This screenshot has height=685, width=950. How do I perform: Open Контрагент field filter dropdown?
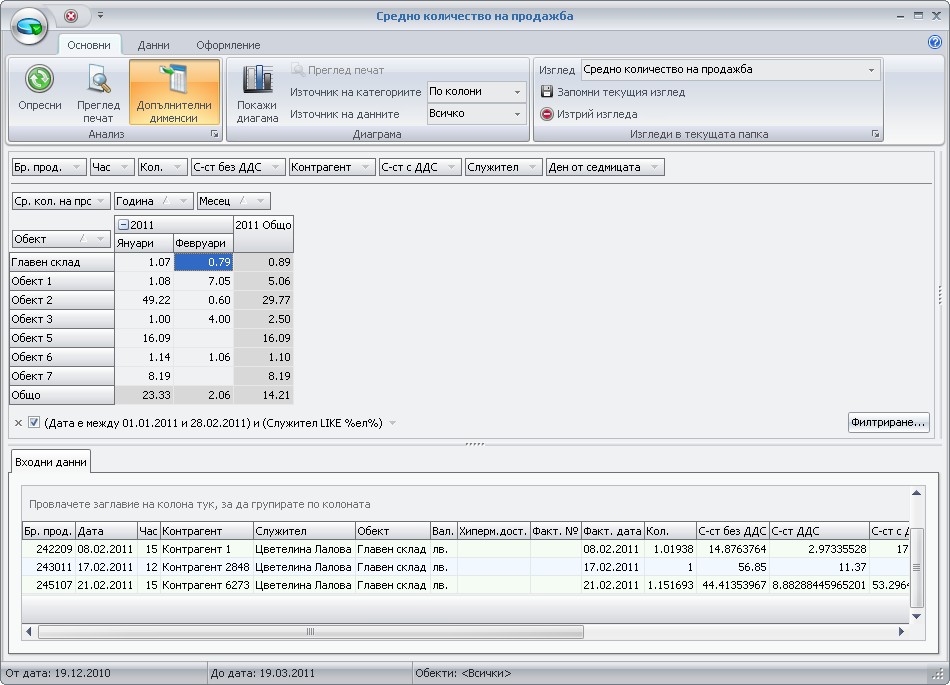pos(365,167)
